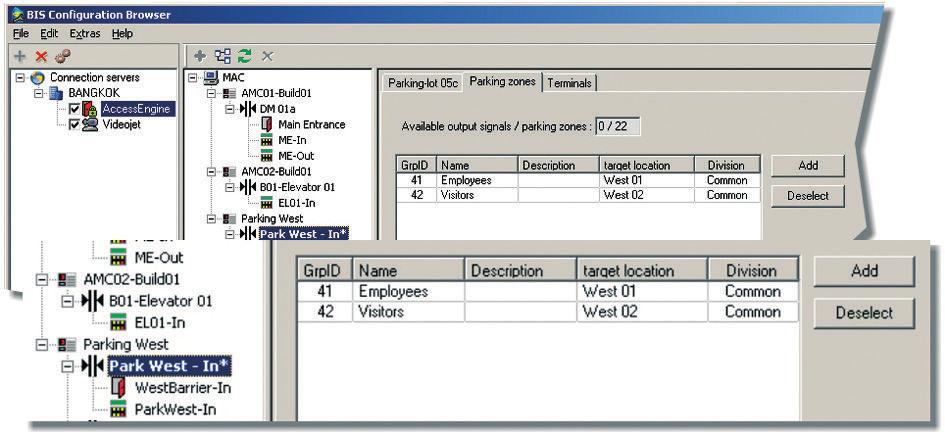945x435 pixels.
Task: Click the ParkWest-In reader icon
Action: (x=119, y=410)
